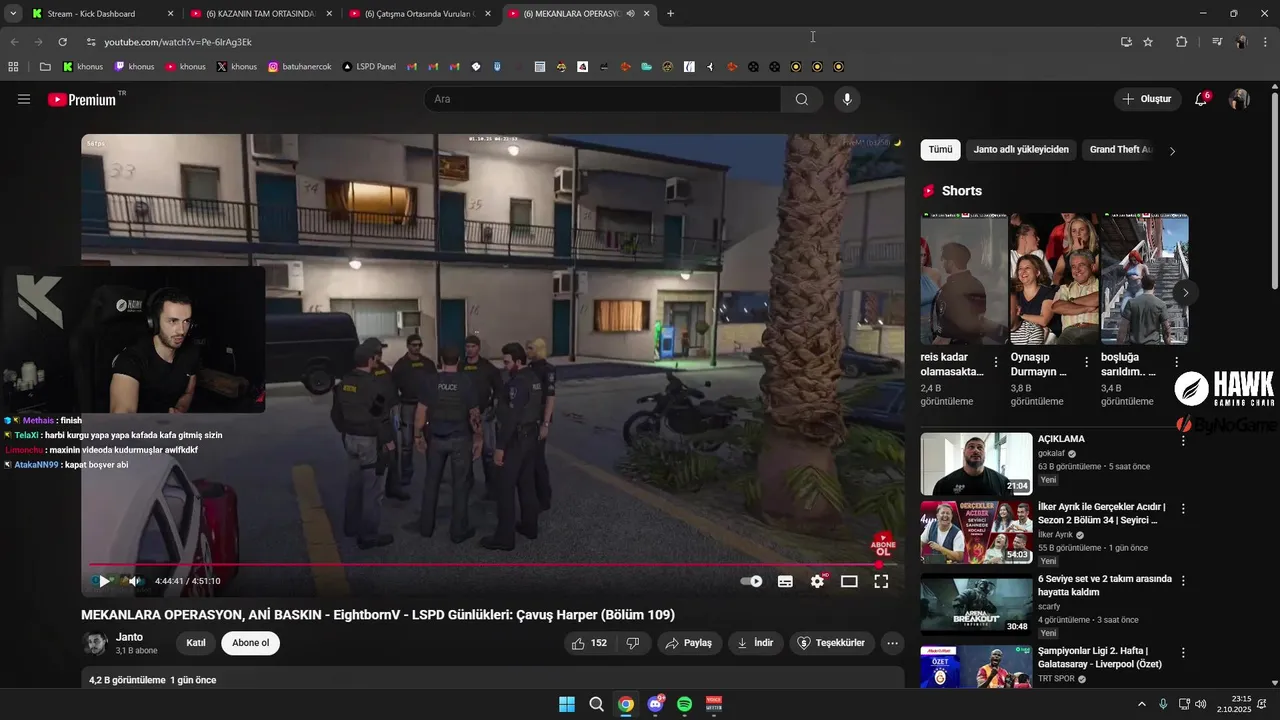Open more actions menu beside Teşekkürler
The width and height of the screenshot is (1280, 720).
[x=893, y=643]
